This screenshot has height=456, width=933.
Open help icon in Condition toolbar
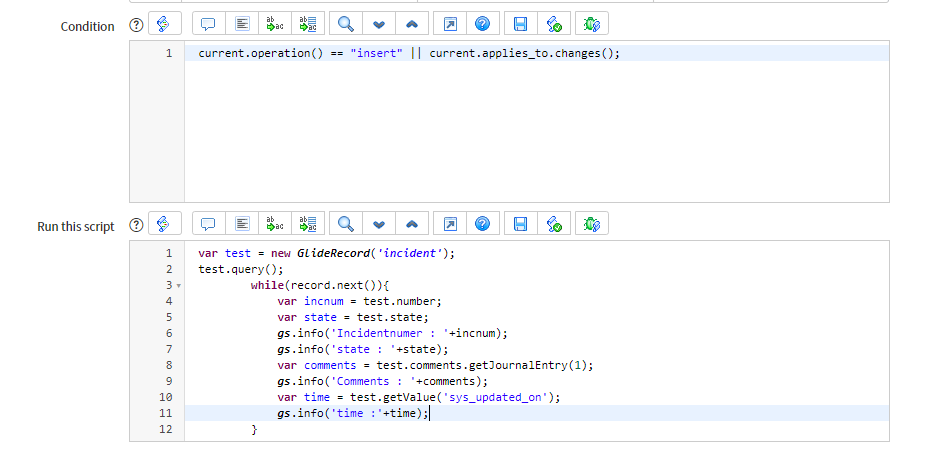pos(482,25)
